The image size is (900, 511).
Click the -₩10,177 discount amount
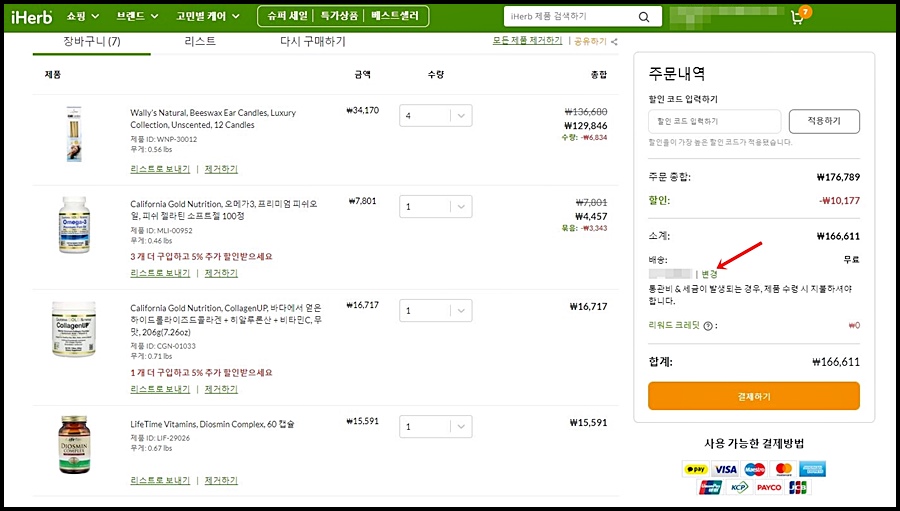[x=839, y=201]
